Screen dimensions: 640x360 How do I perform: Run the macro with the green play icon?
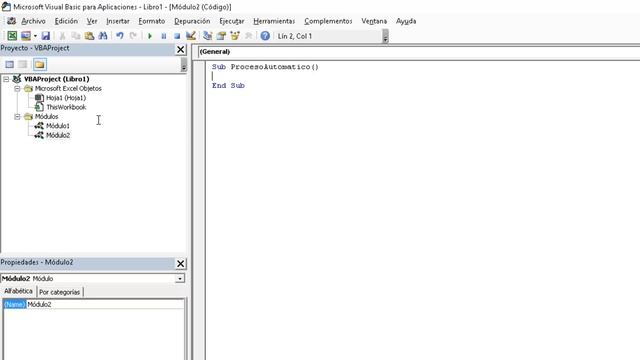(150, 36)
